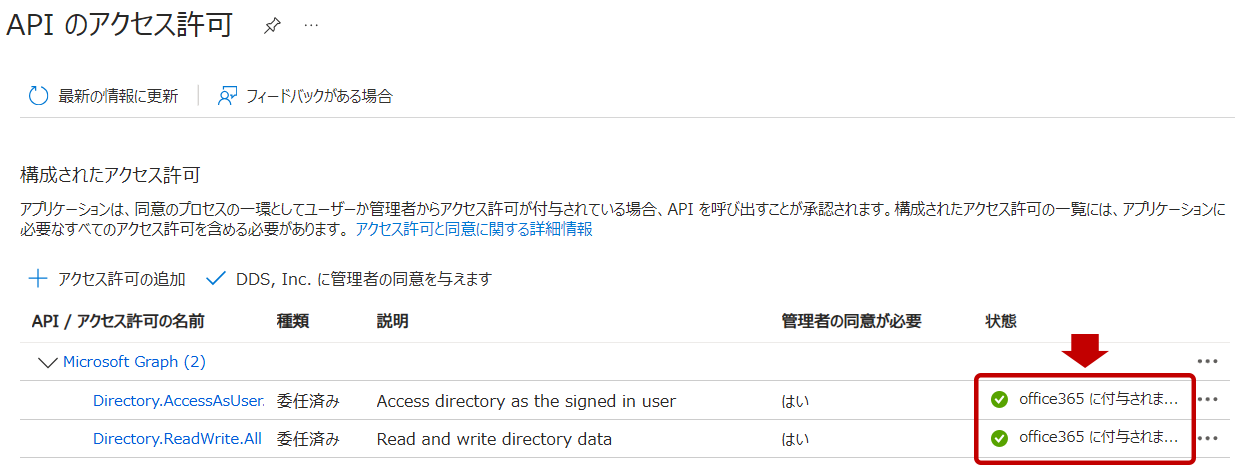Click the feedback person icon
1235x465 pixels.
pos(228,96)
